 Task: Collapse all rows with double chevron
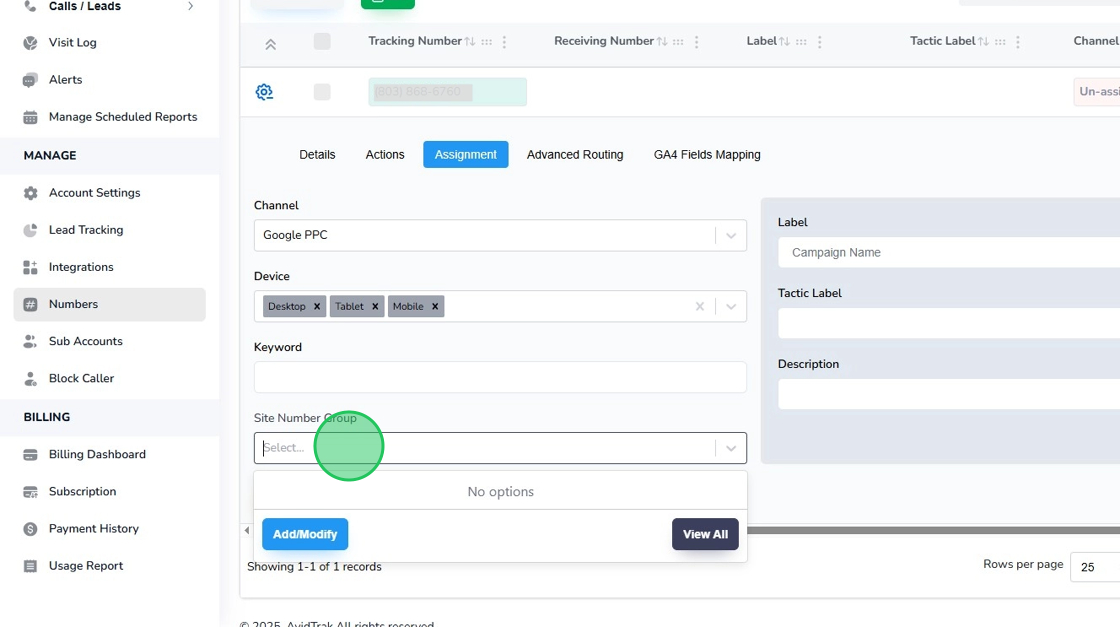click(x=271, y=44)
